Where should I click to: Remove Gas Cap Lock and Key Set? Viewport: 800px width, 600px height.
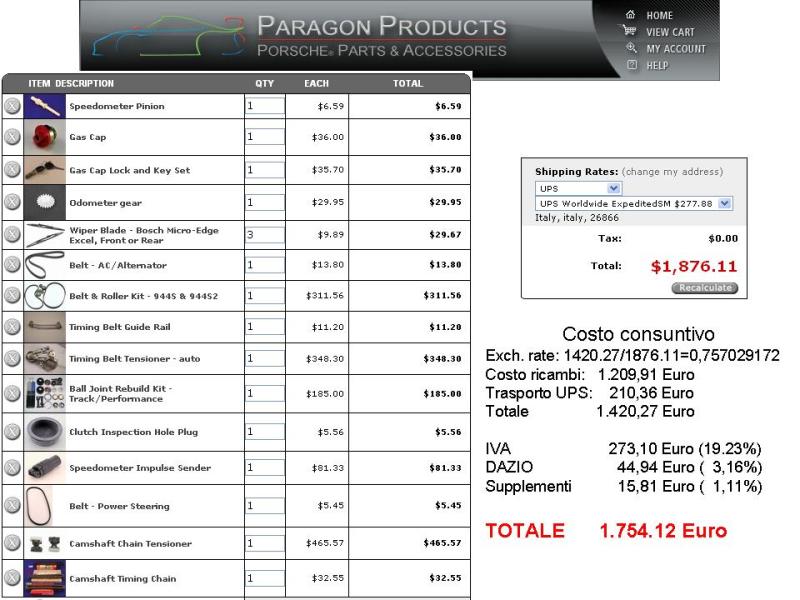[x=12, y=169]
